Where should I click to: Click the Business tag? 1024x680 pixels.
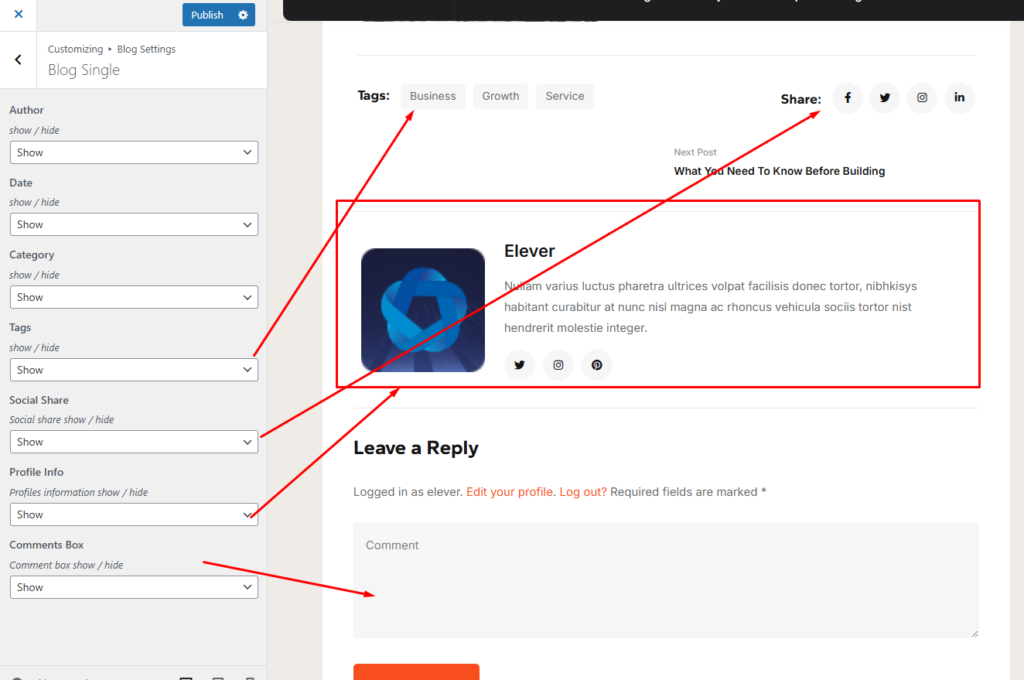(x=433, y=96)
